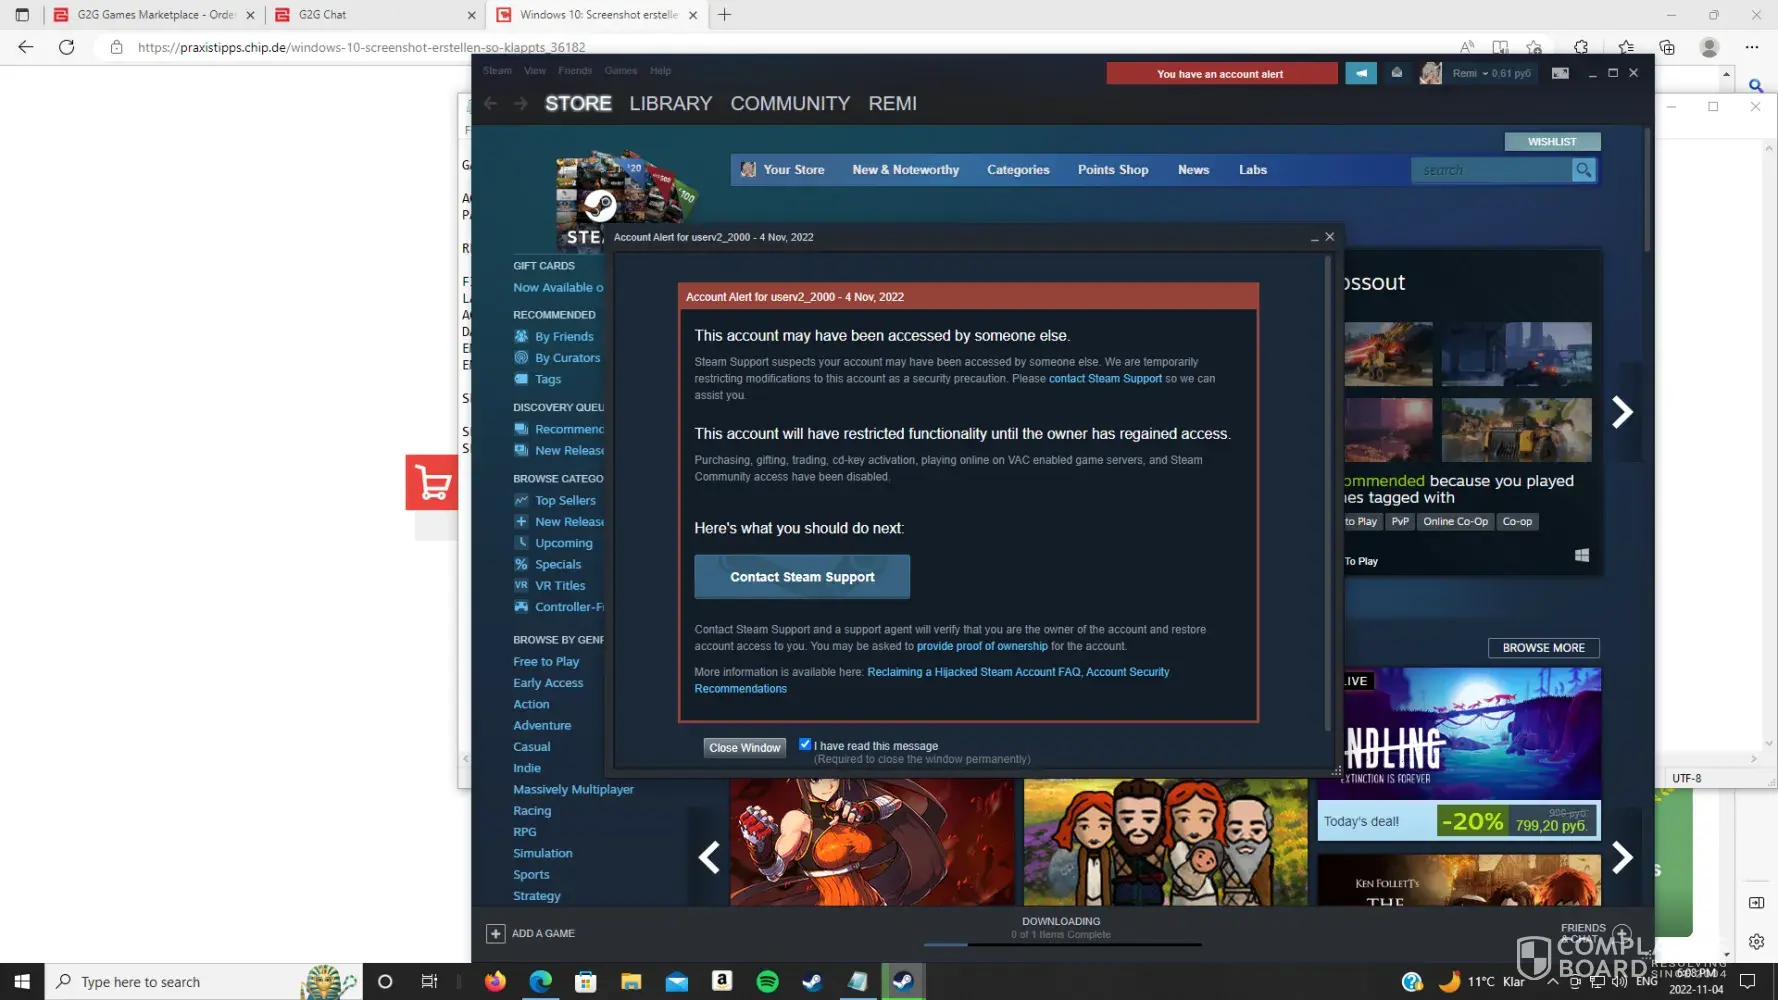
Task: Show next special offer with right arrow
Action: [1622, 857]
